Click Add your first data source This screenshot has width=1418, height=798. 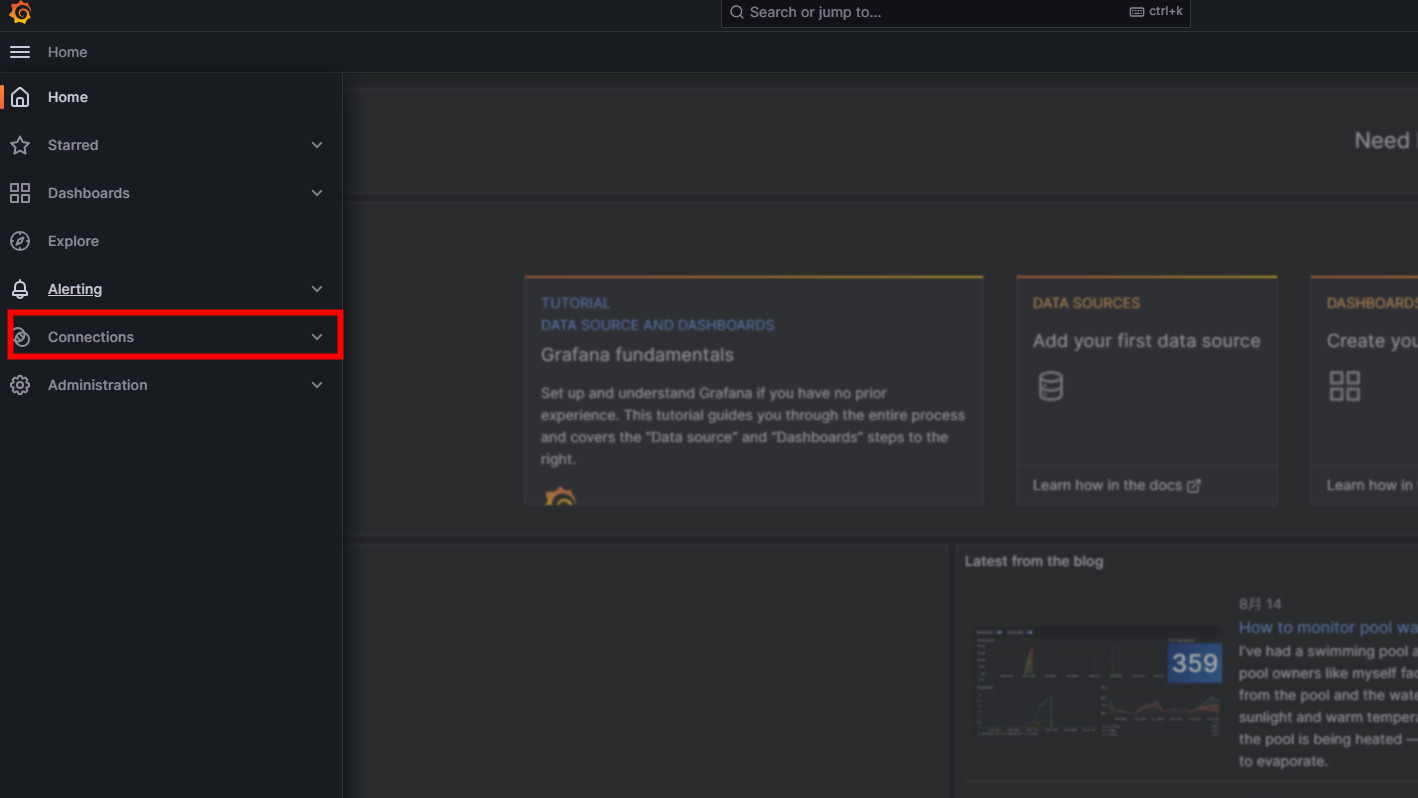point(1146,341)
